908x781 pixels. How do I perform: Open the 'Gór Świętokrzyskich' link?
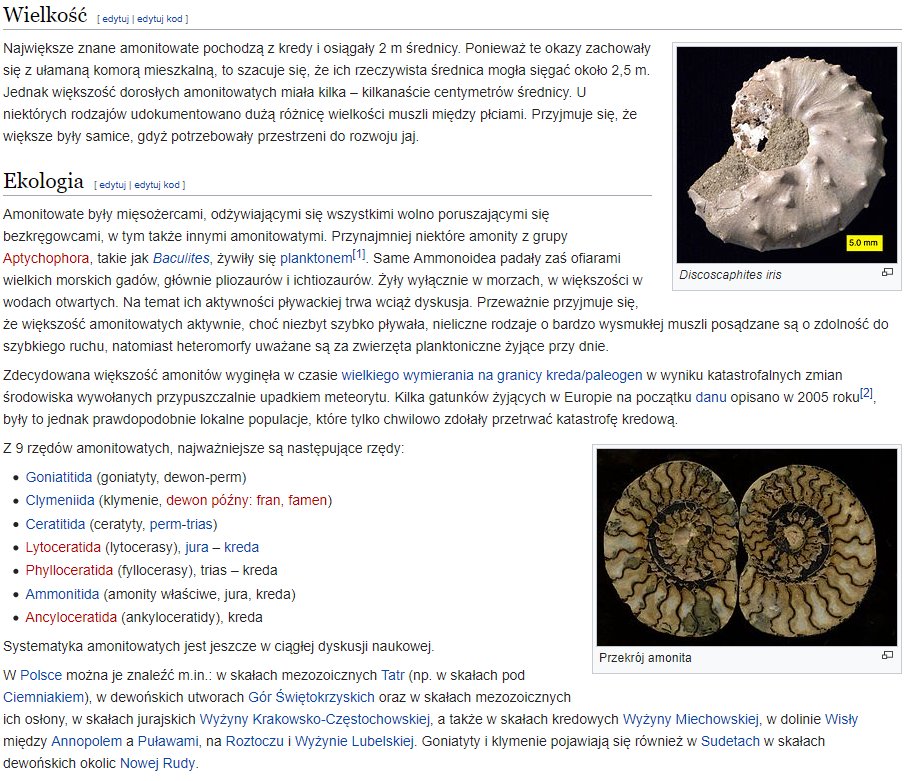(312, 697)
